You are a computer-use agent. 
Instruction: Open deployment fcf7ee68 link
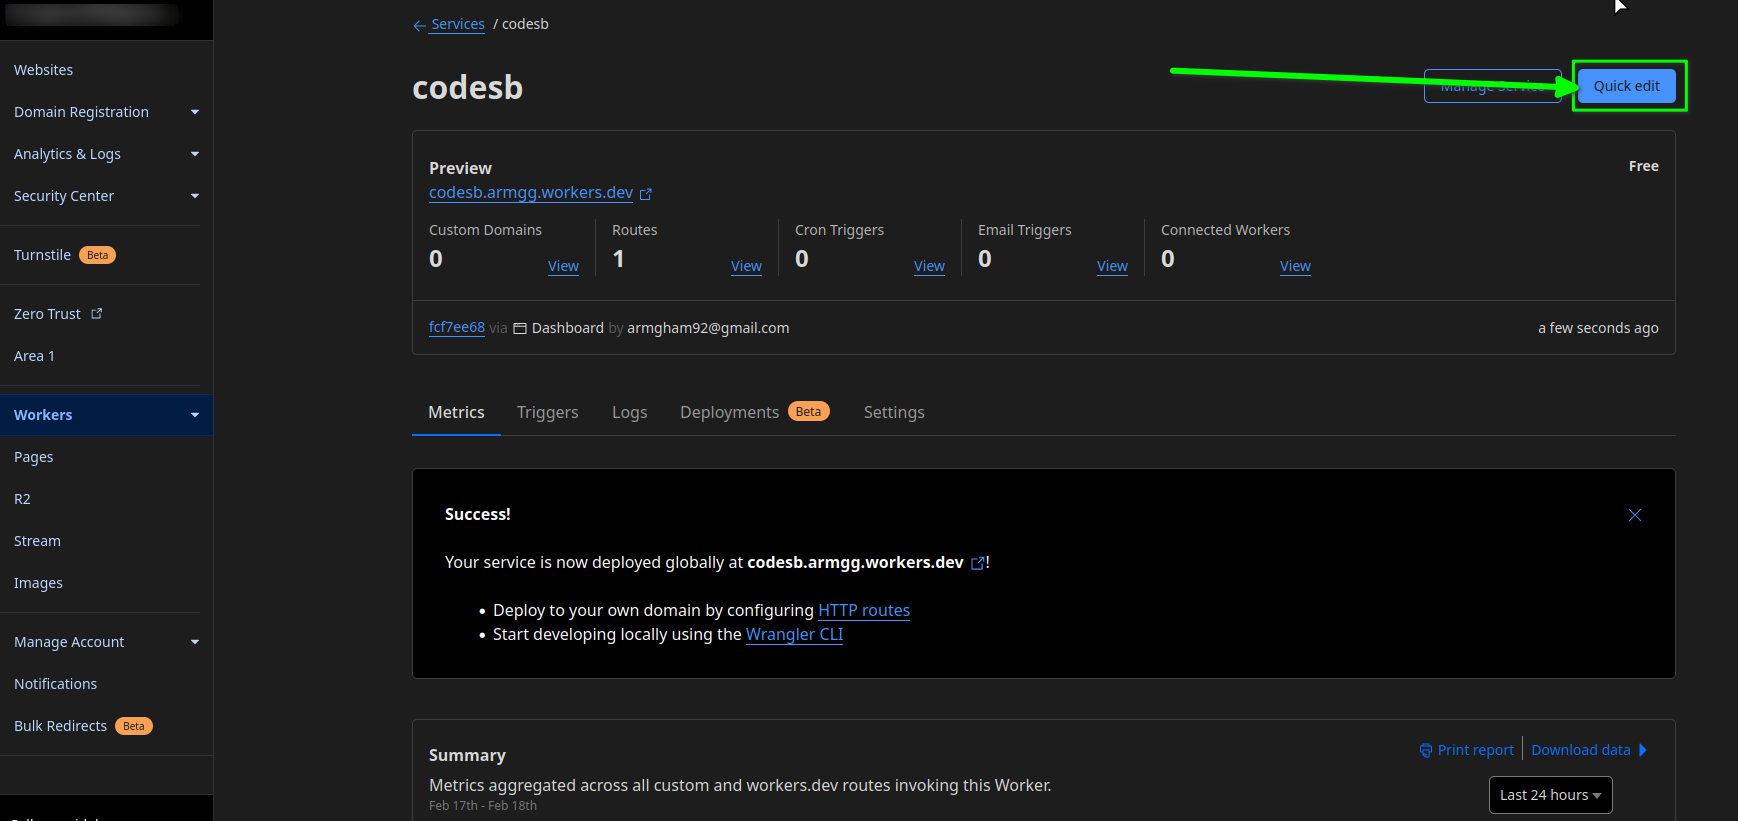click(x=456, y=327)
